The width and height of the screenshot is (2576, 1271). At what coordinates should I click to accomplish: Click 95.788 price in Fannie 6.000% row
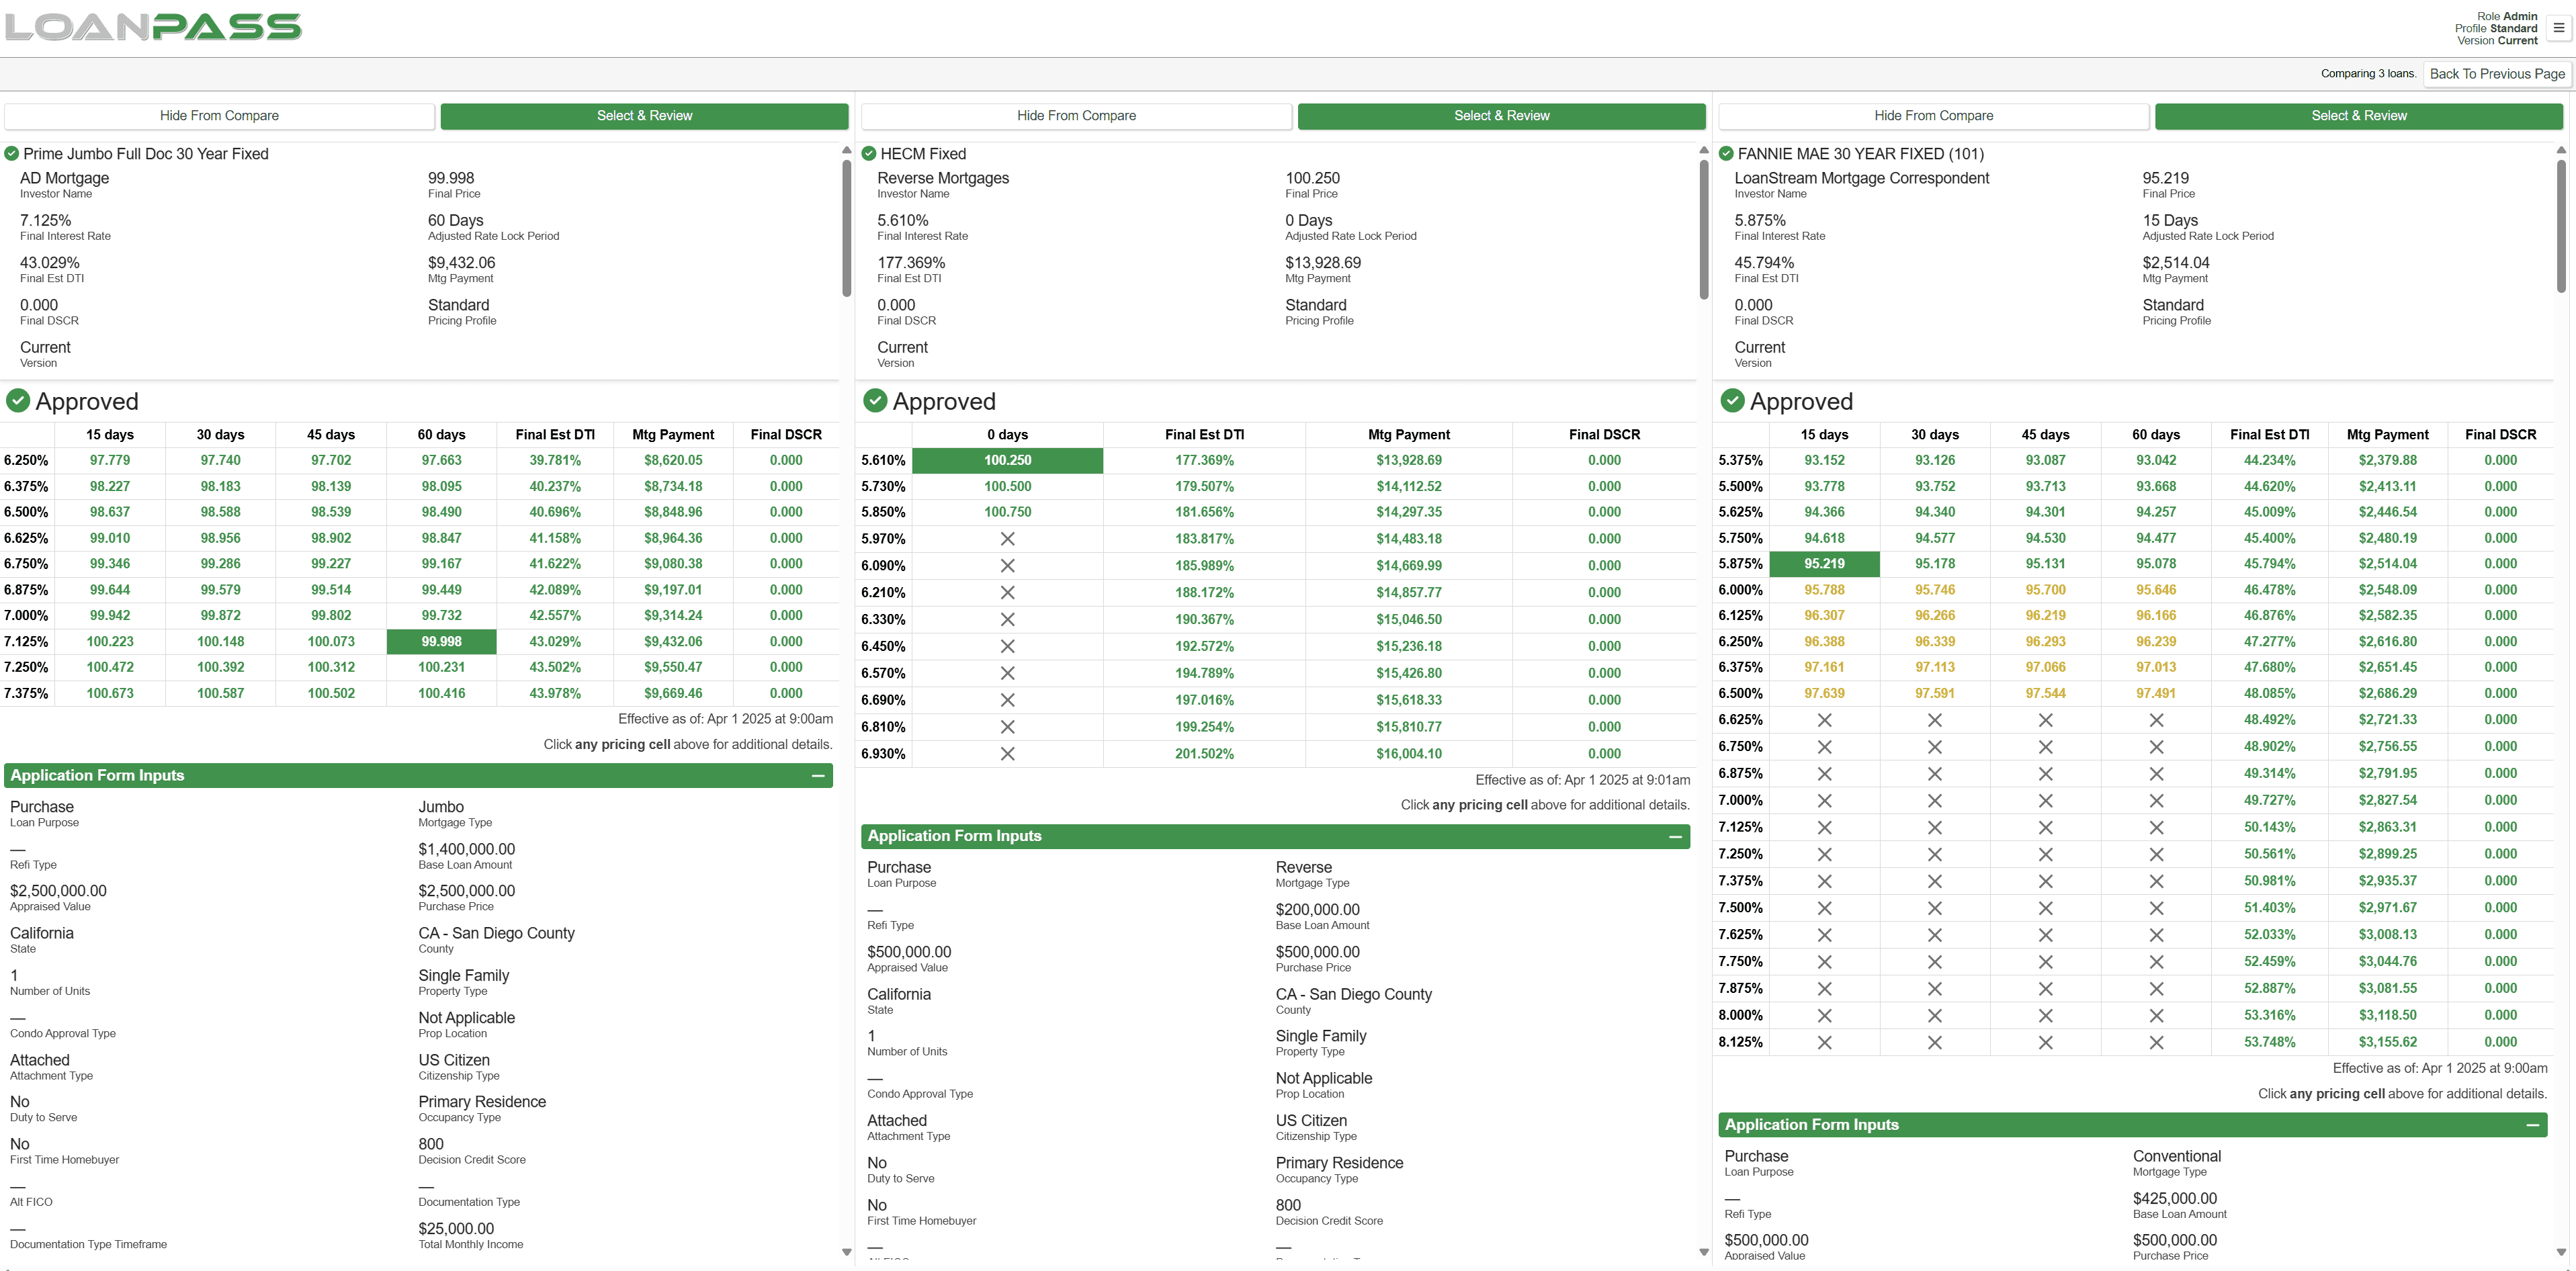[1824, 590]
